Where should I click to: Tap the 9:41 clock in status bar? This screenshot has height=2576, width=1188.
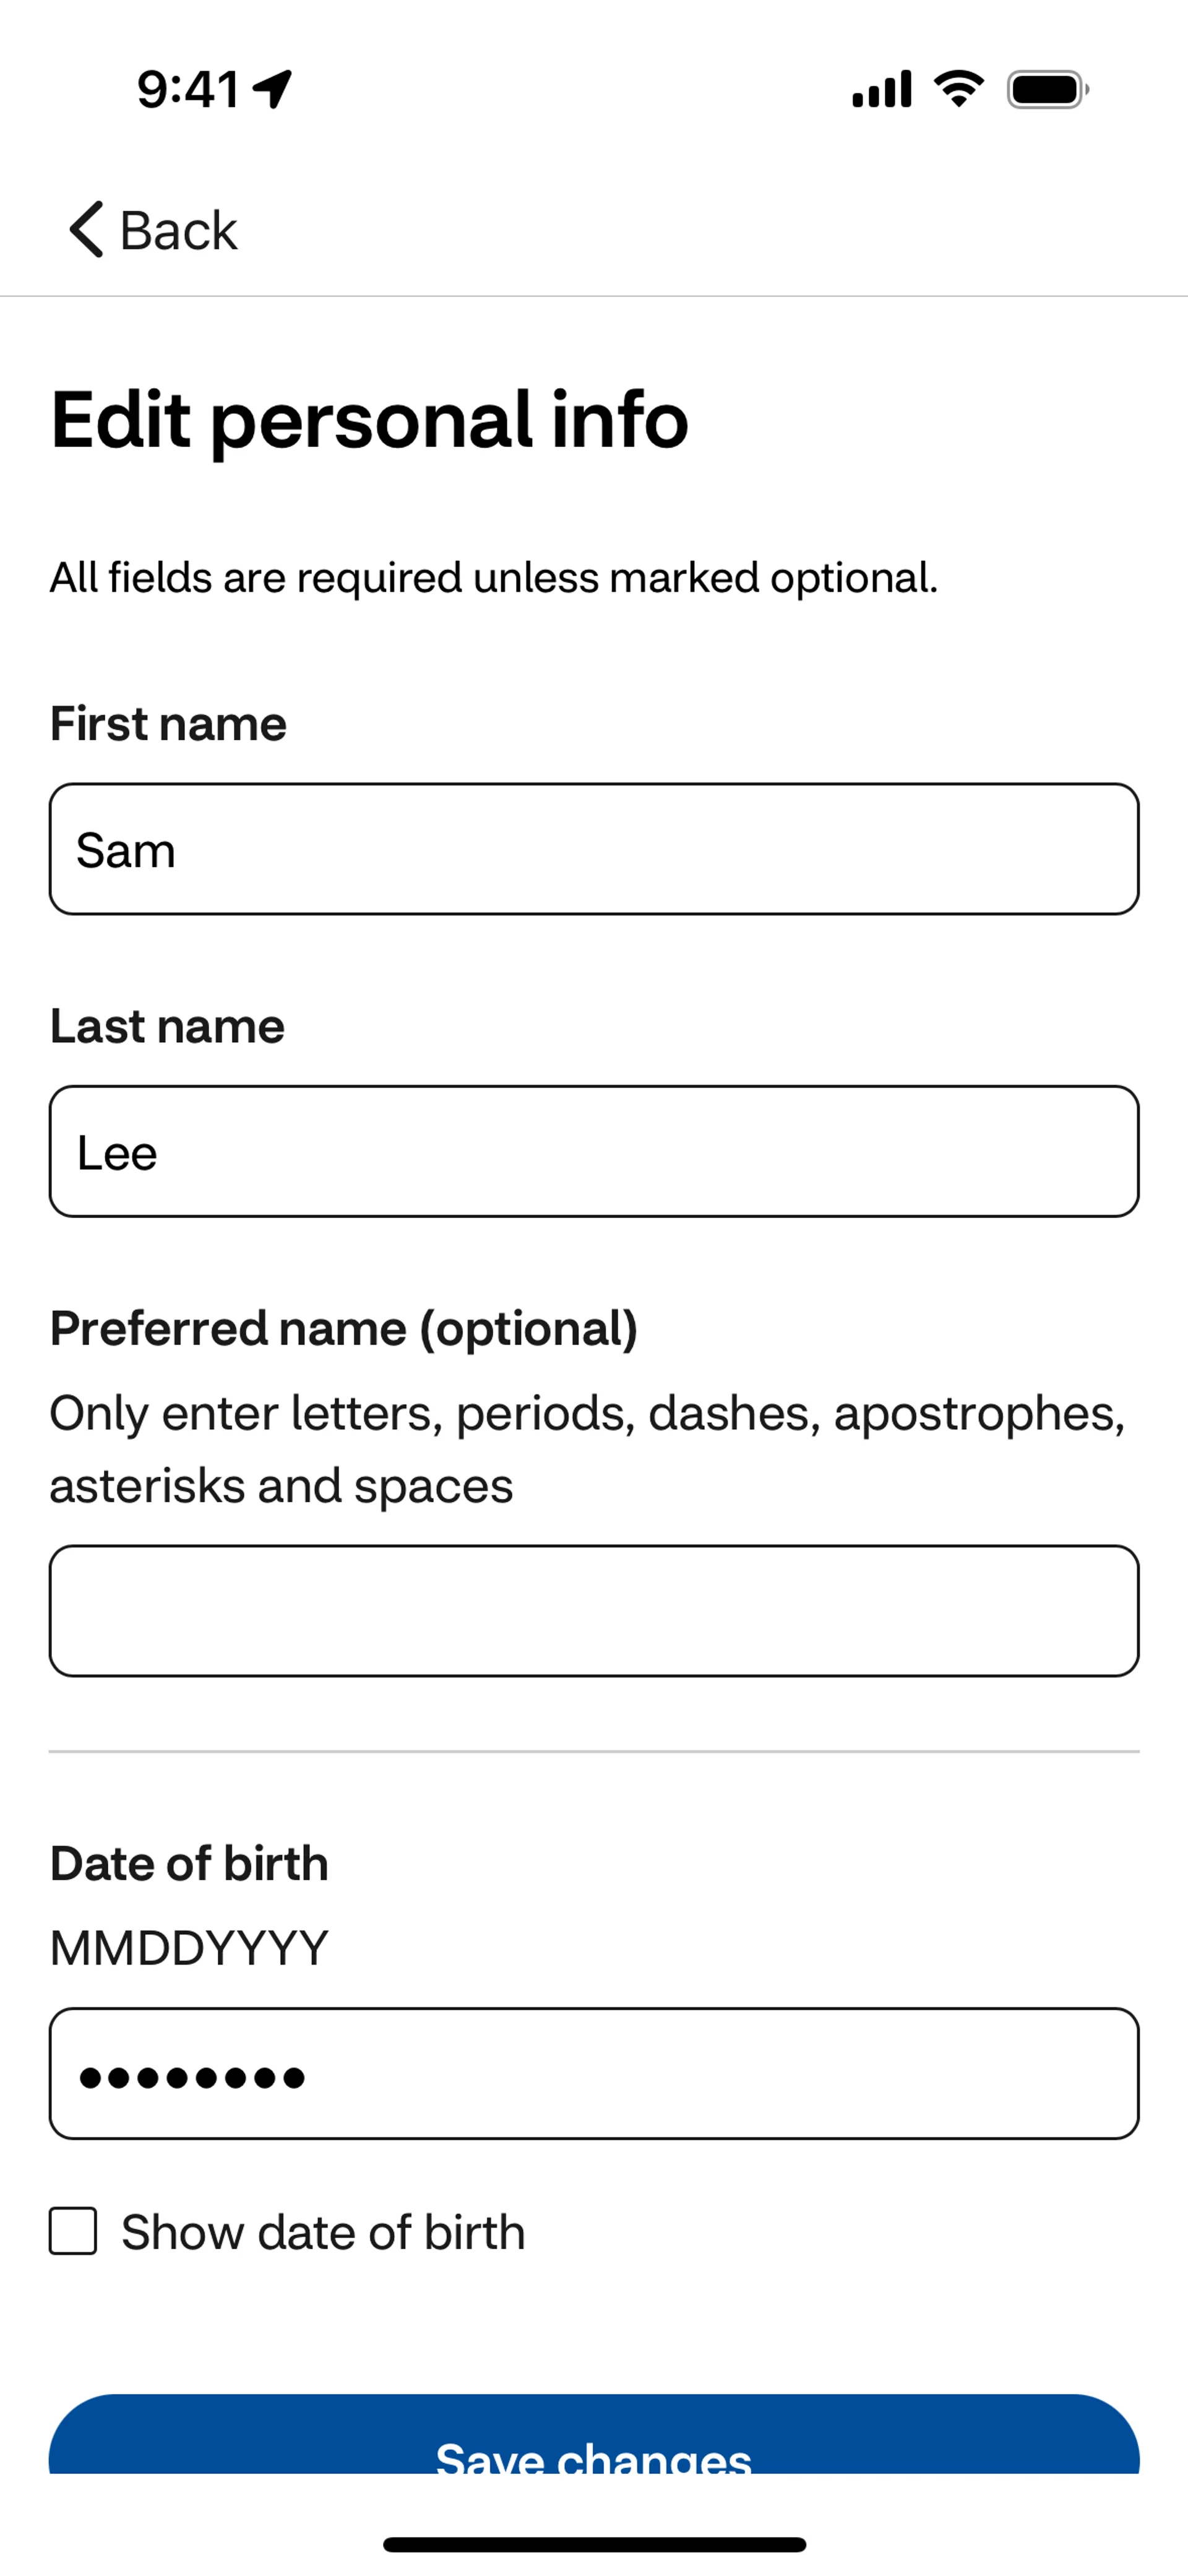(x=188, y=90)
